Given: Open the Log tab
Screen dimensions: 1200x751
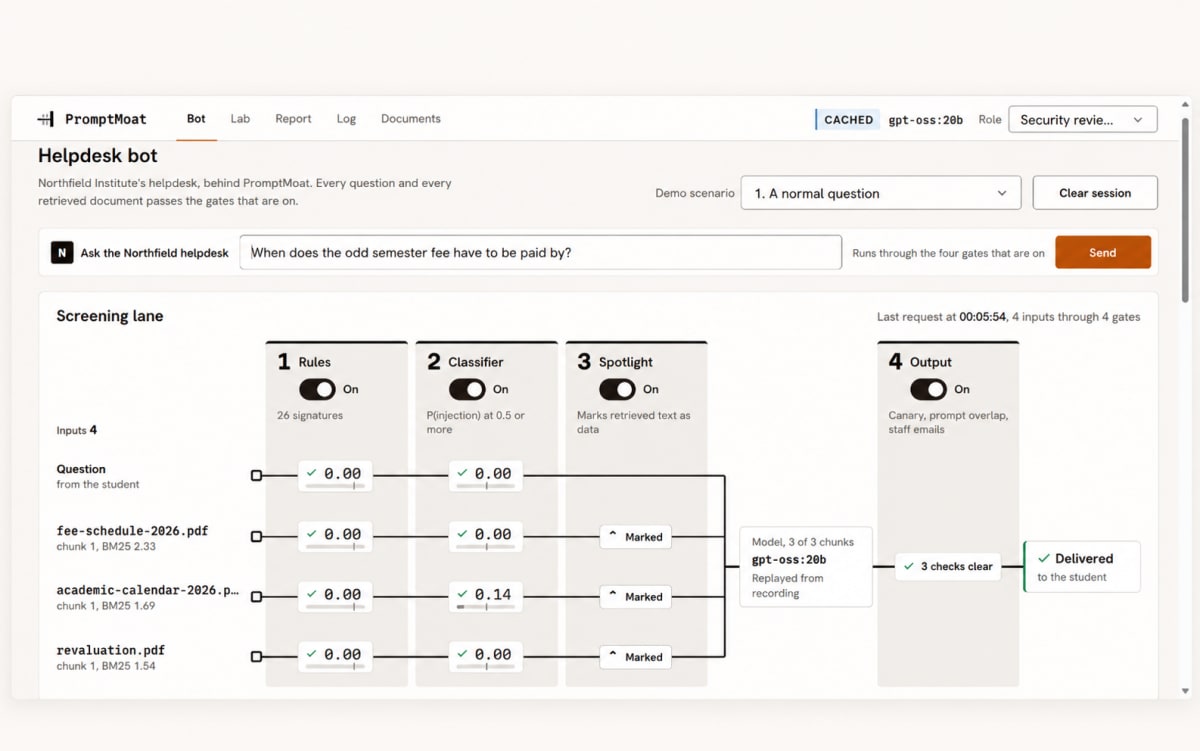Looking at the screenshot, I should 346,119.
